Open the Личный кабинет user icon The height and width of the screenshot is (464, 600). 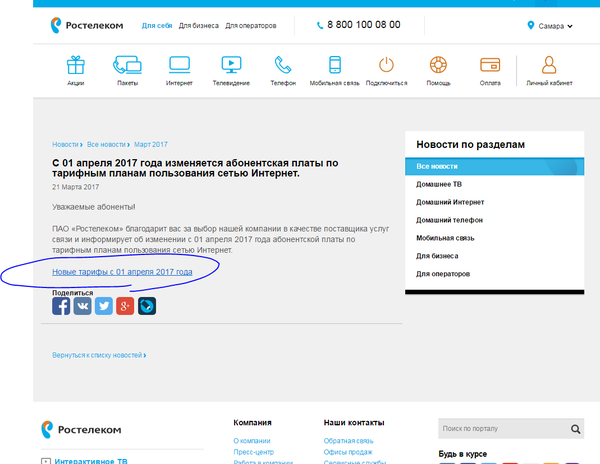click(x=549, y=66)
